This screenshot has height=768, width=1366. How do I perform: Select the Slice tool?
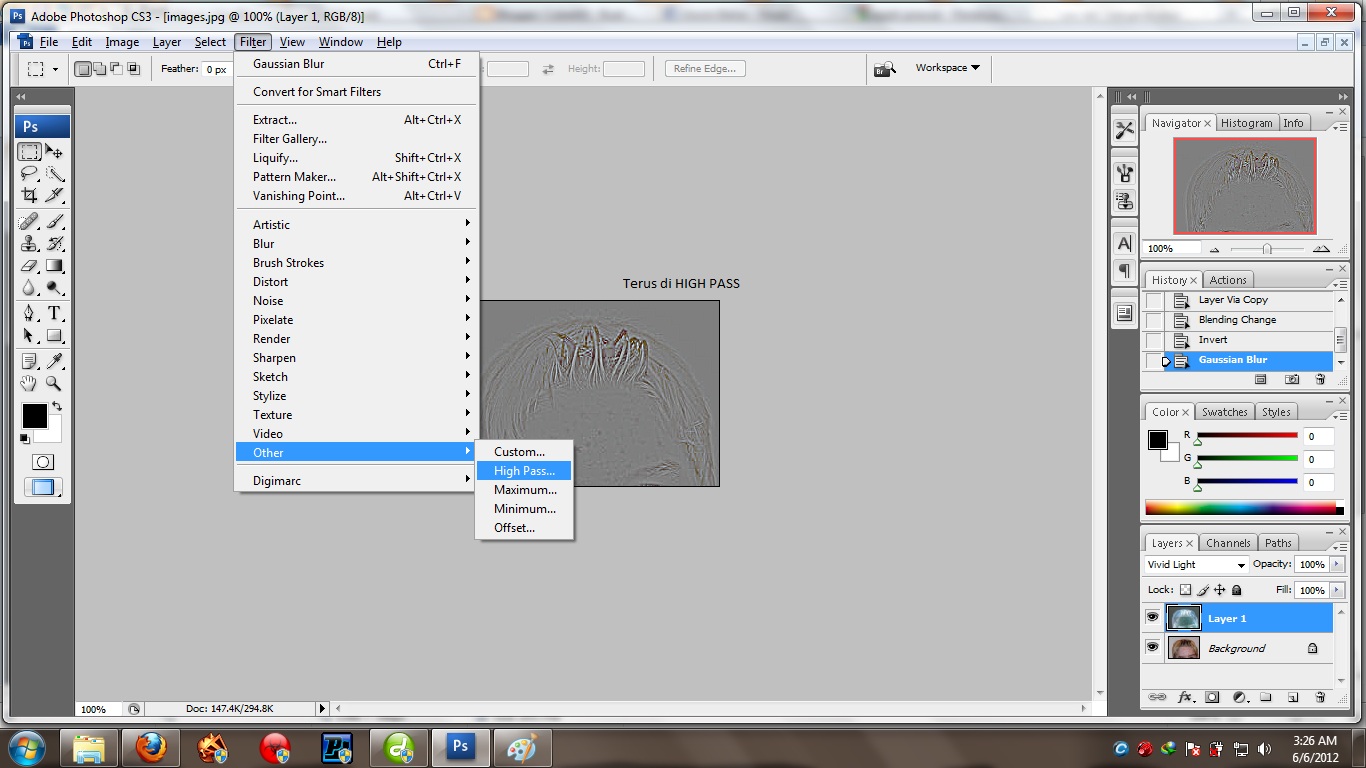click(x=55, y=195)
